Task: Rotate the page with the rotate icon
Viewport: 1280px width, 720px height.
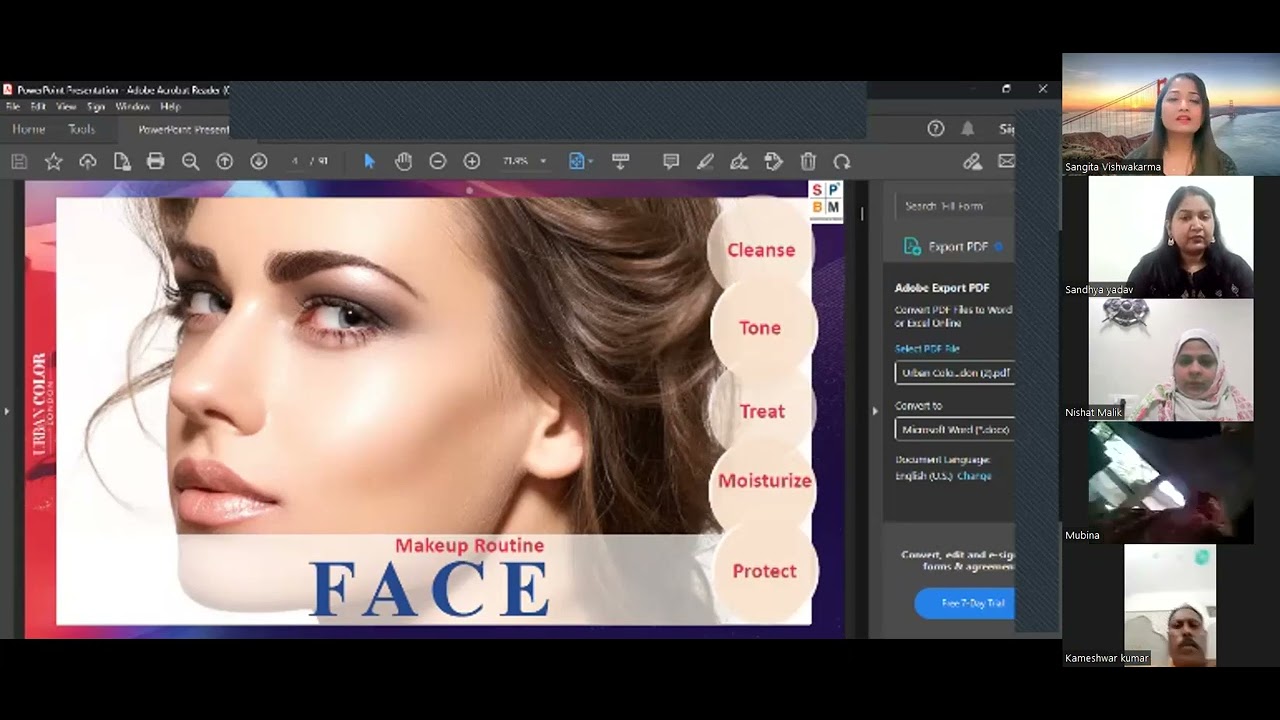Action: coord(842,161)
